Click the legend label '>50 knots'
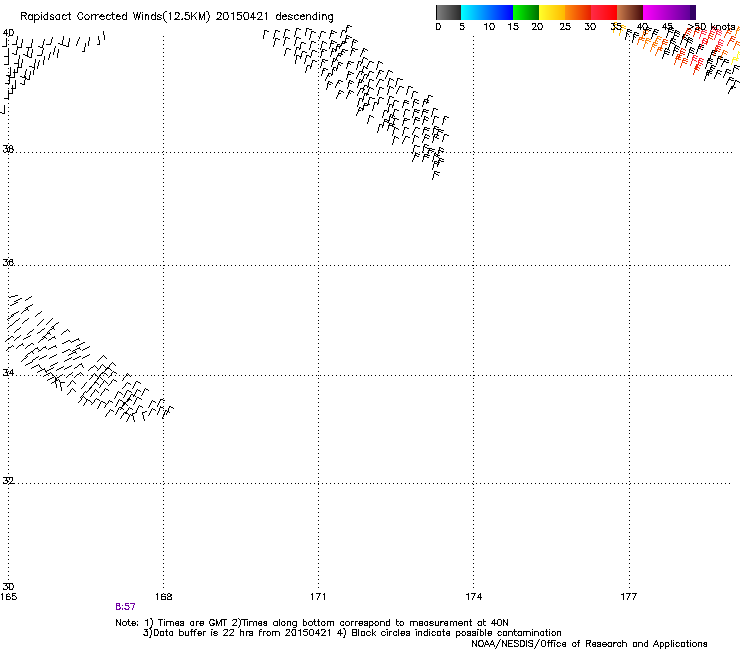Viewport: 740px width, 650px height. point(712,27)
